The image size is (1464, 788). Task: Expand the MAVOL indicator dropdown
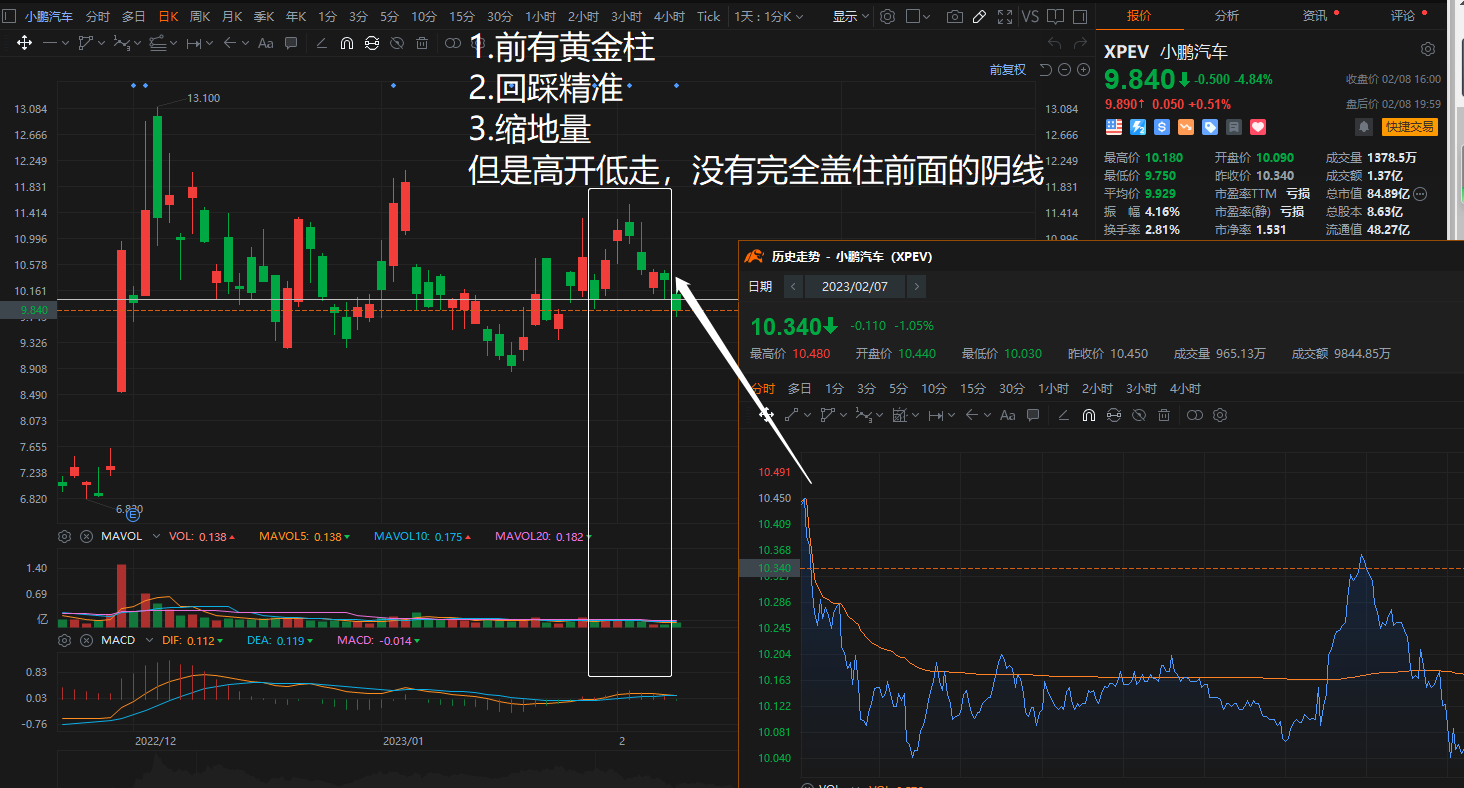click(x=156, y=537)
